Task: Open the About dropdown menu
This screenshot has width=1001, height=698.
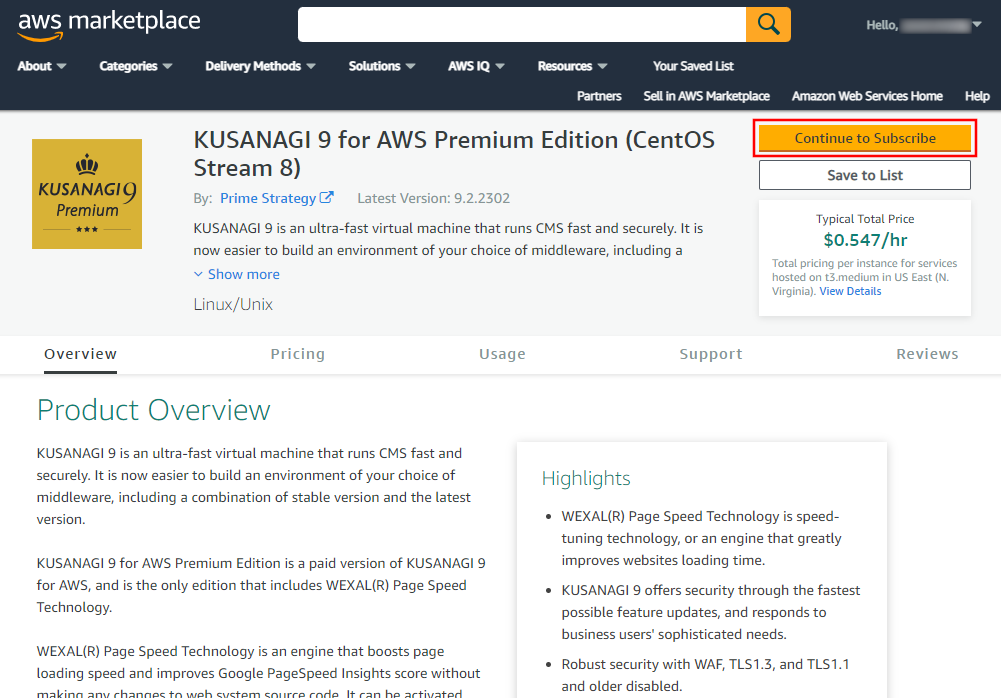Action: pyautogui.click(x=41, y=66)
